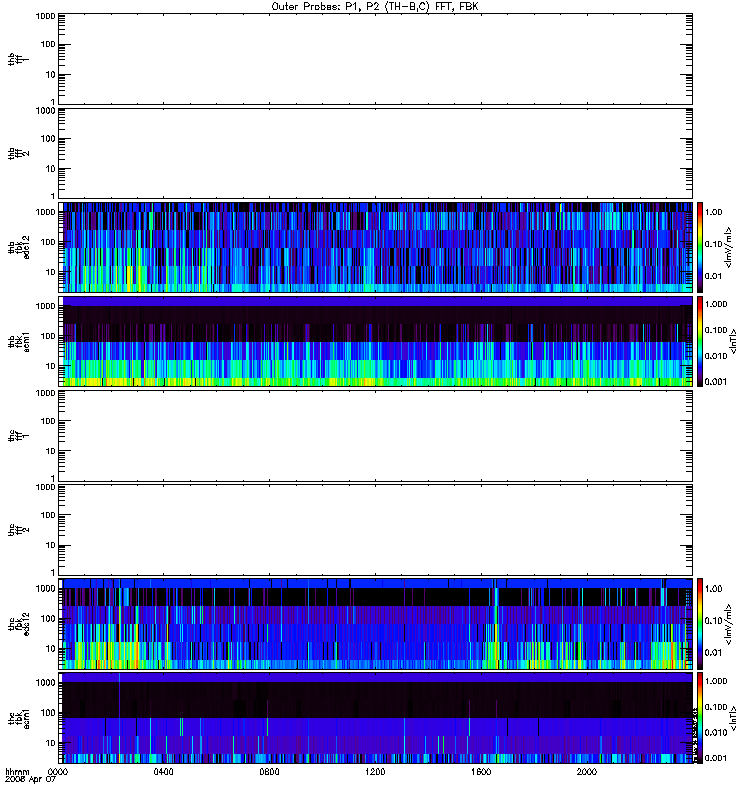Viewport: 750px width, 800px height.
Task: Click the "0400" time axis label
Action: 163,772
